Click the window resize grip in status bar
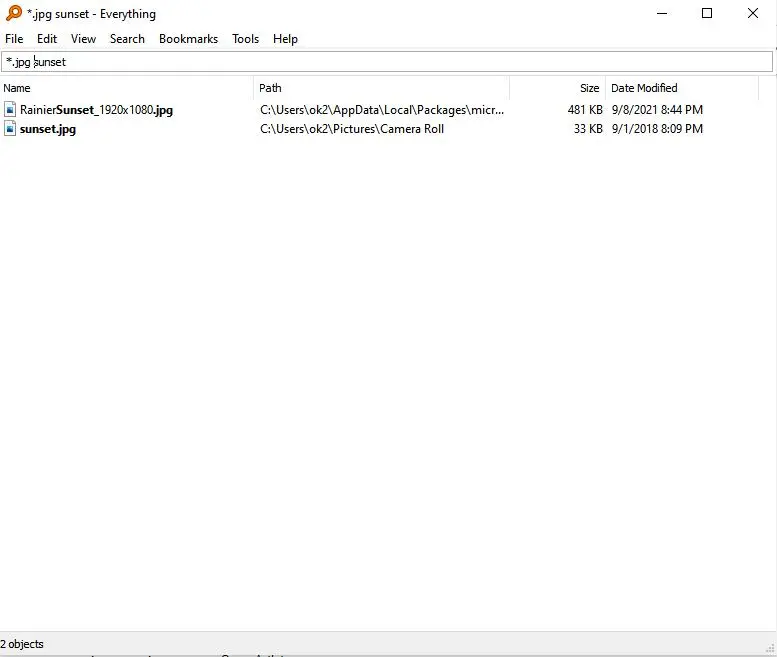 click(x=770, y=648)
